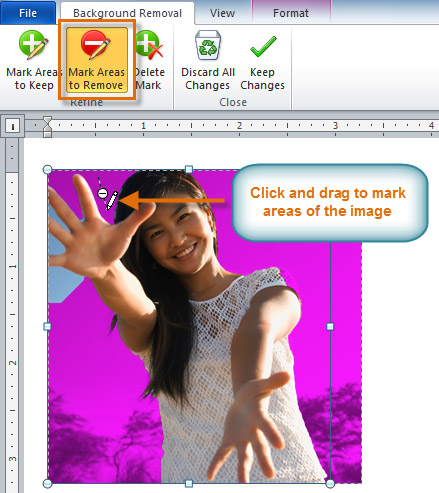Click the bottom middle selection handle

189,483
